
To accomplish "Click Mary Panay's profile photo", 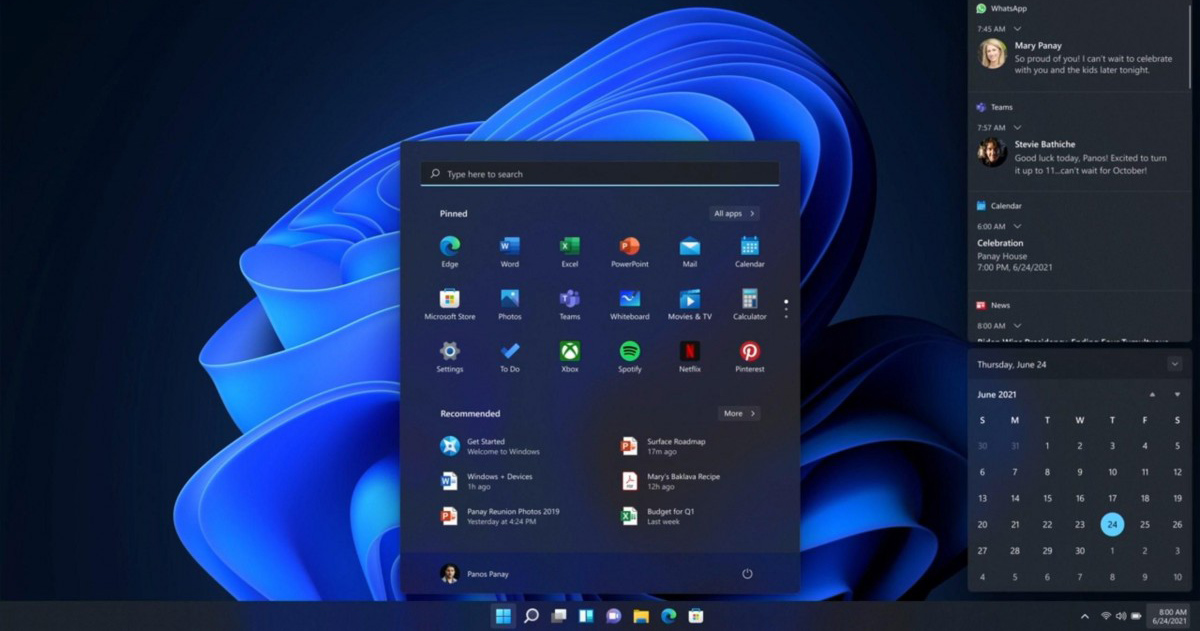I will [x=992, y=54].
